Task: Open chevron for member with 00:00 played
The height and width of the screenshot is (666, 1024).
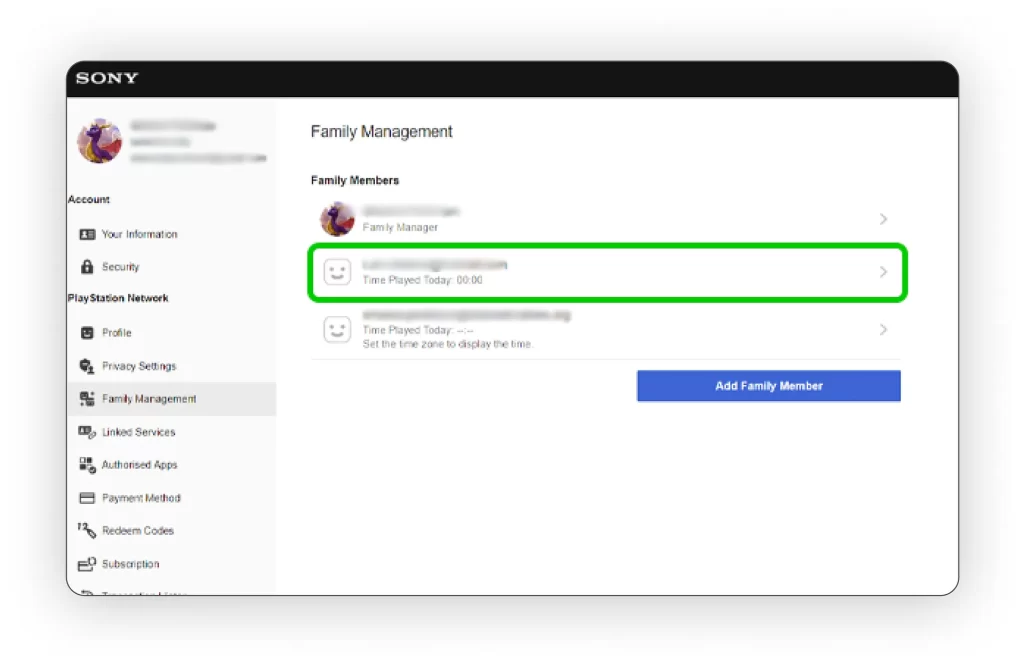Action: [883, 272]
